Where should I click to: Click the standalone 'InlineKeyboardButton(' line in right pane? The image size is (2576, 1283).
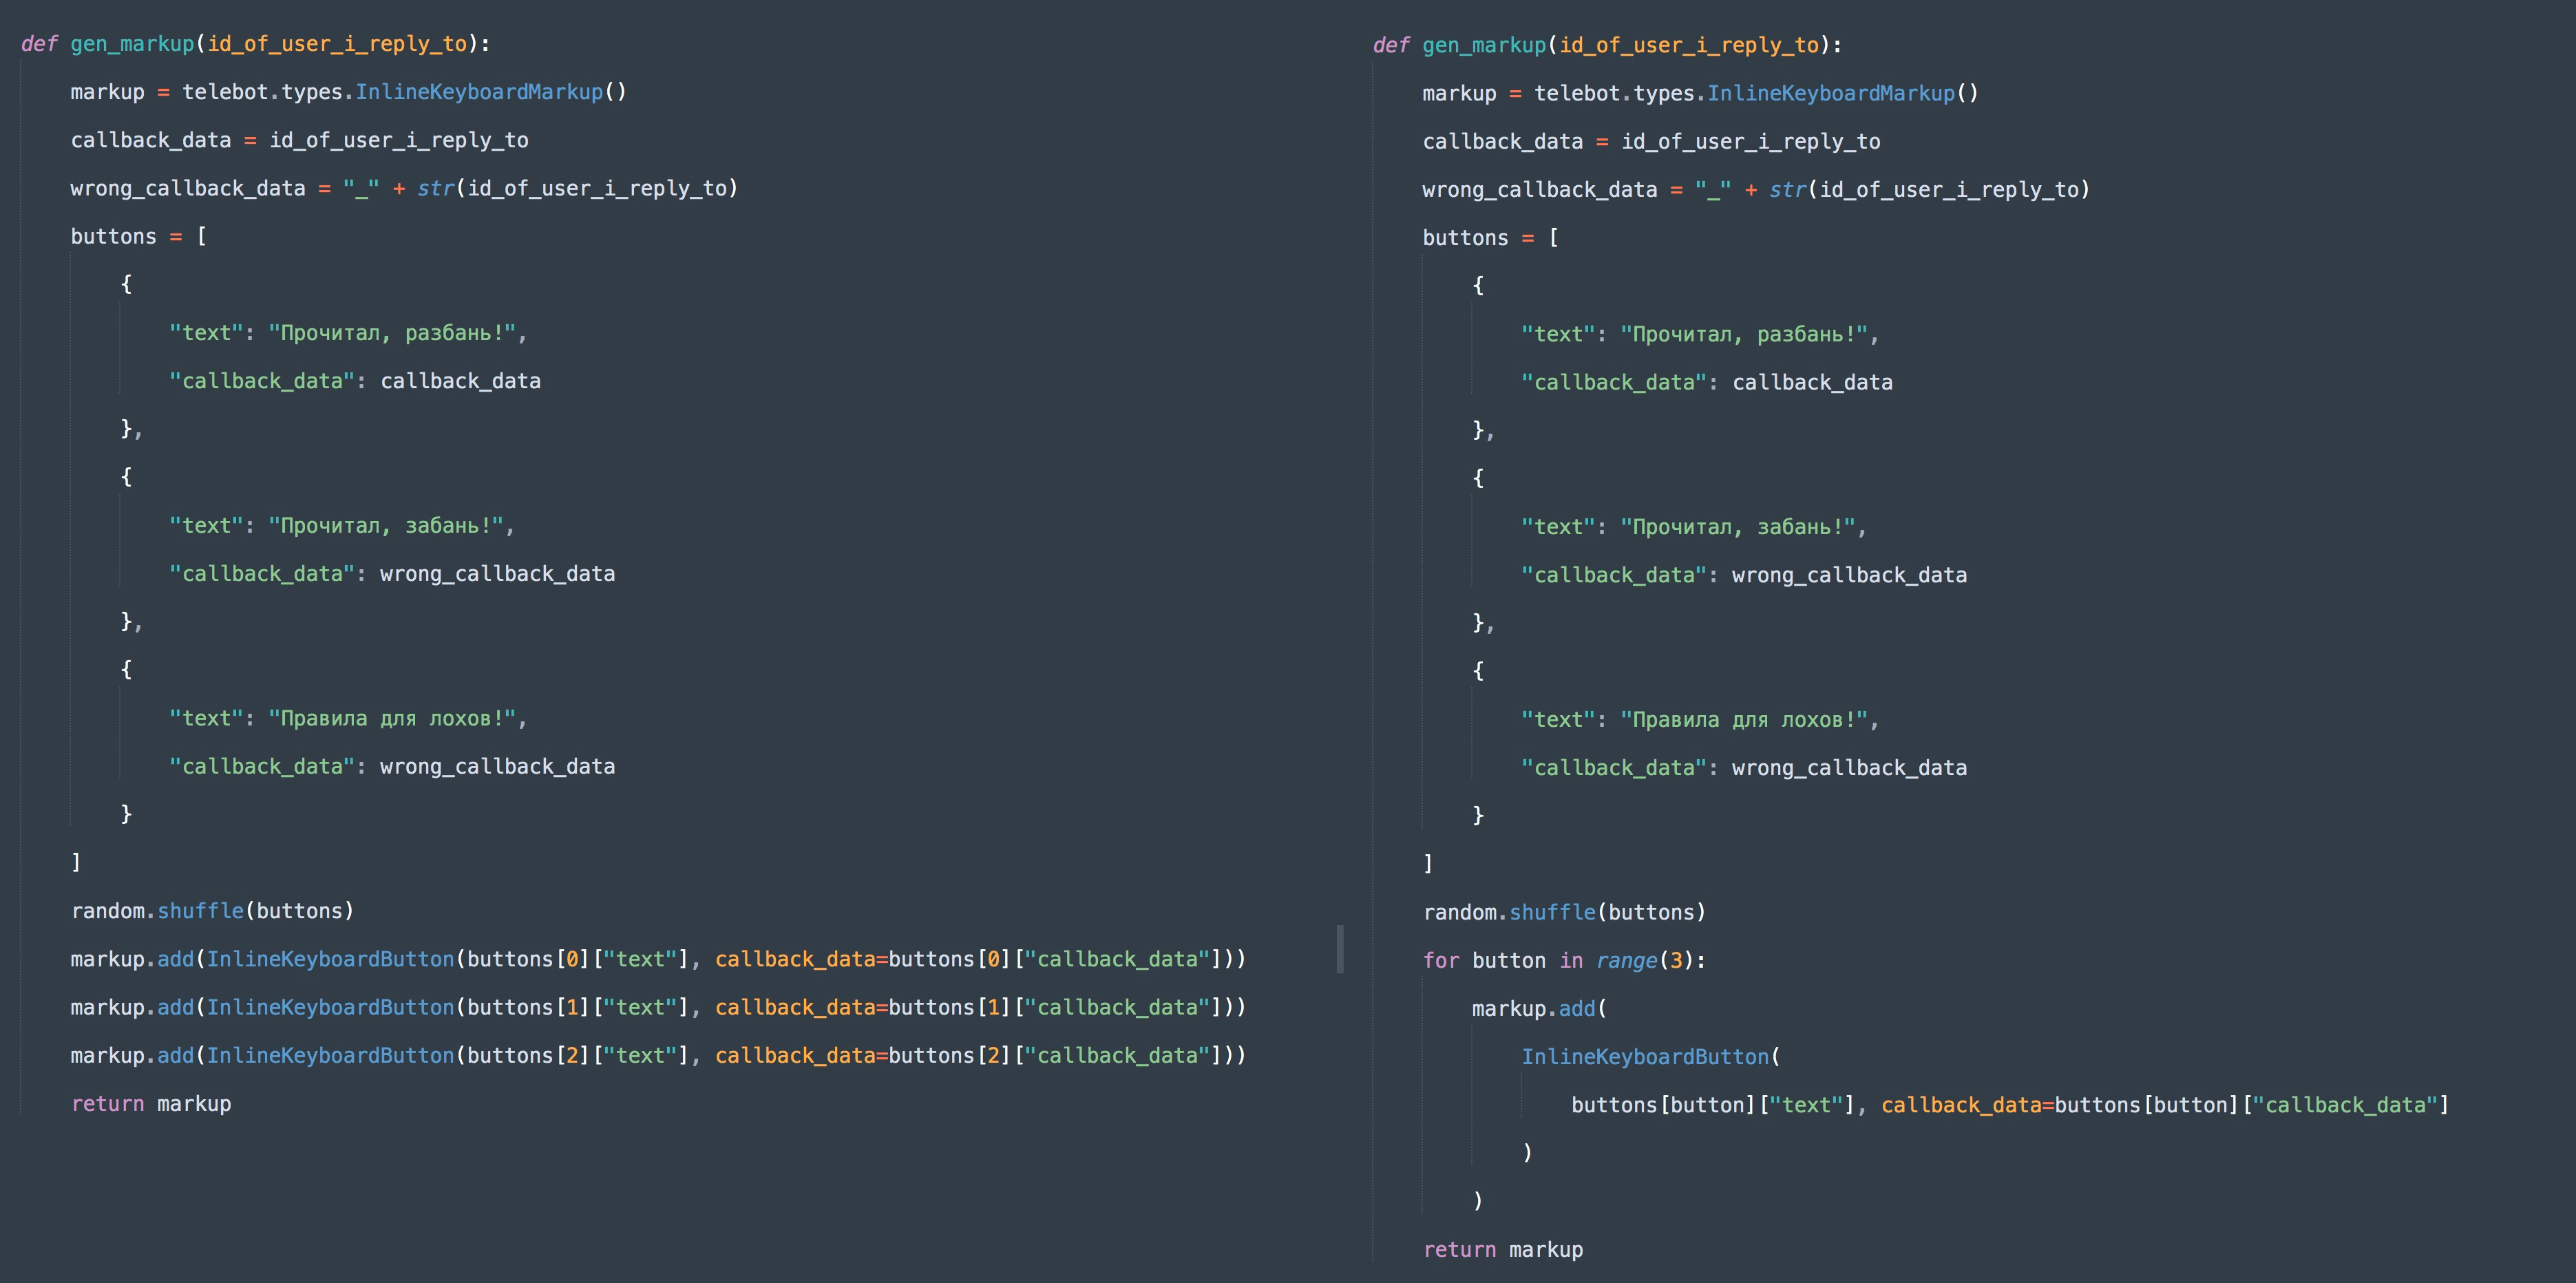(x=1651, y=1057)
